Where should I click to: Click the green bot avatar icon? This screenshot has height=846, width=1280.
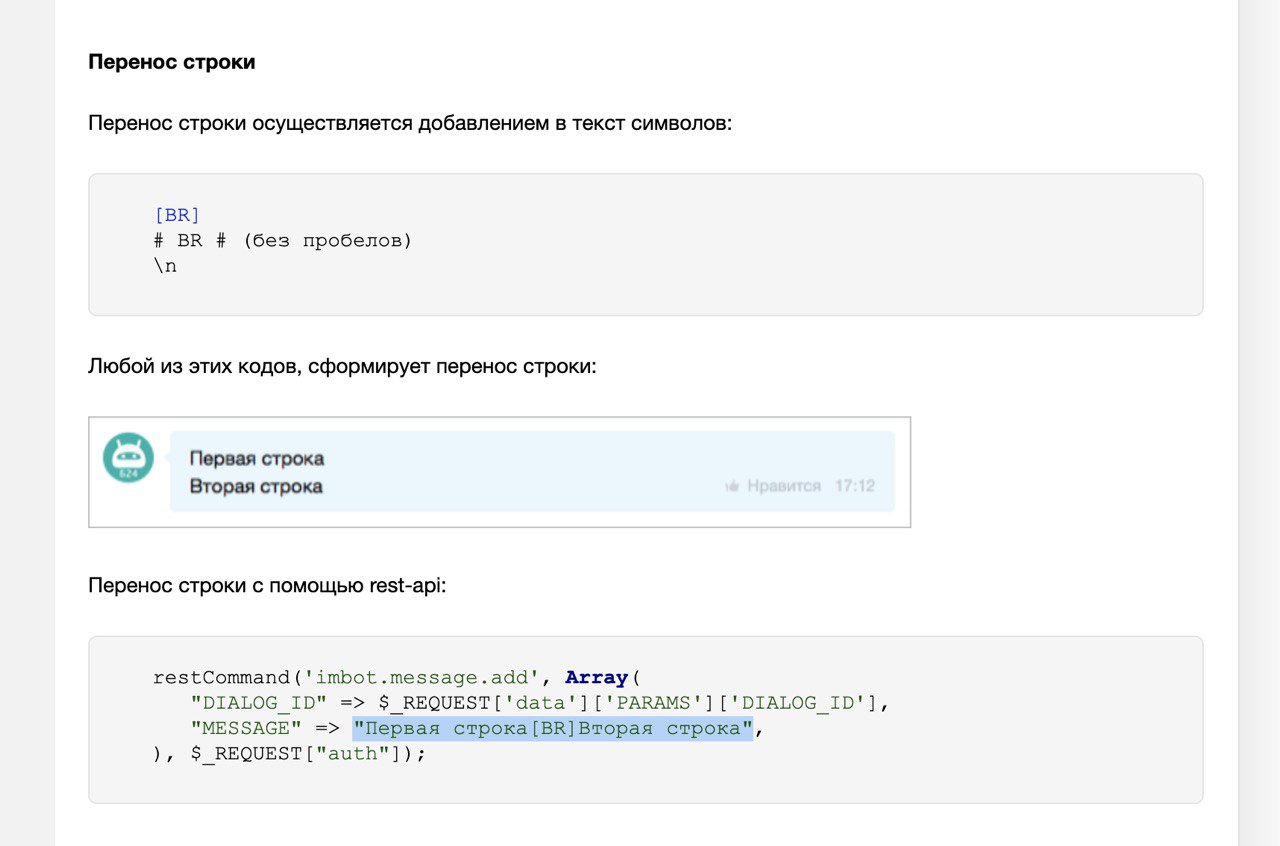[128, 458]
